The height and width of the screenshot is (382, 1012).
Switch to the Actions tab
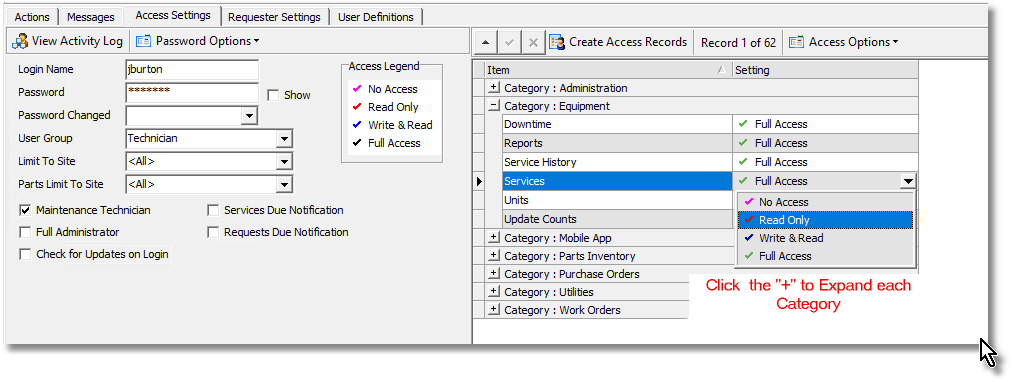click(x=32, y=17)
